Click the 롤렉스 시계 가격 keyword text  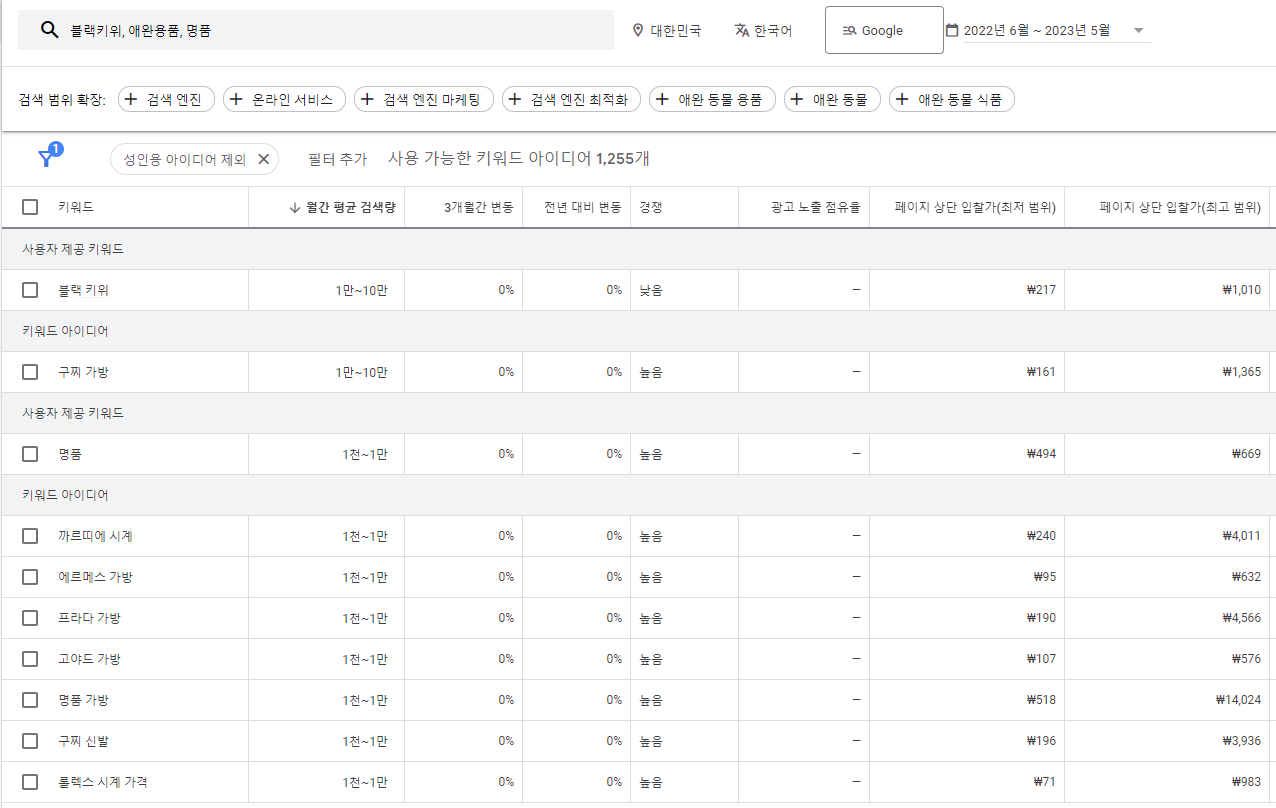[x=103, y=782]
